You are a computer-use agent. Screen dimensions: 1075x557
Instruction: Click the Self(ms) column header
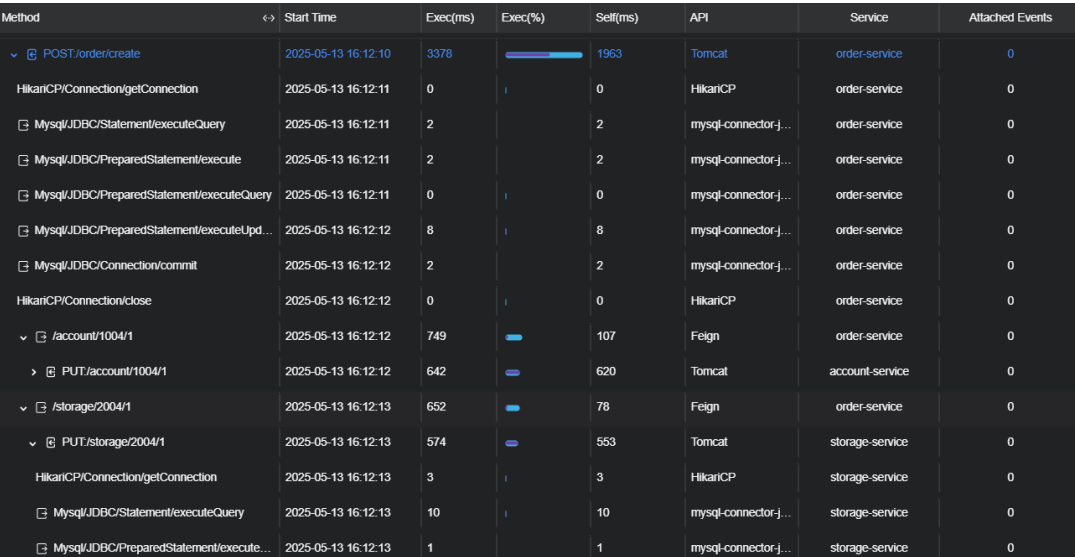tap(617, 18)
